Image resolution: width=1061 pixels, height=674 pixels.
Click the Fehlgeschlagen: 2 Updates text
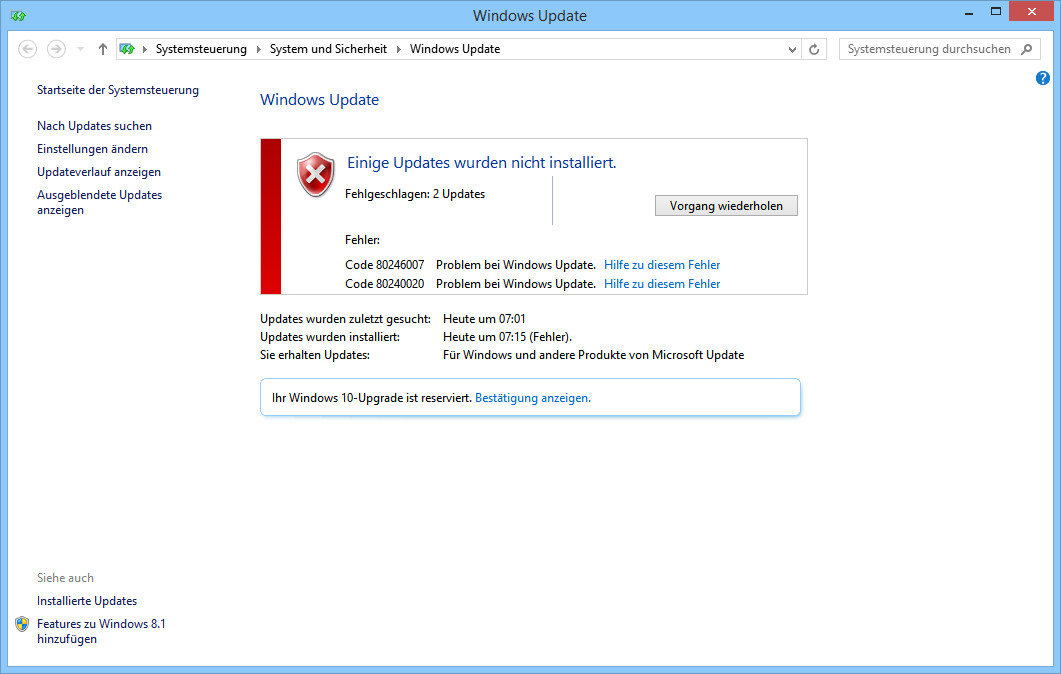(x=415, y=194)
